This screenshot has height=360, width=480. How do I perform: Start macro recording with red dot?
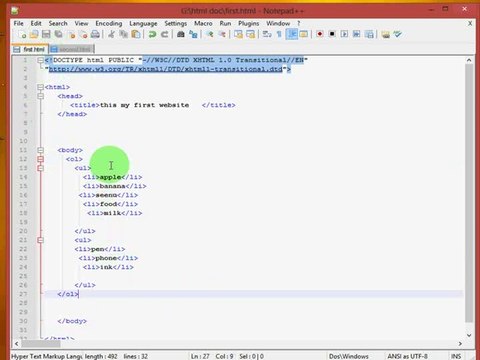pos(320,34)
